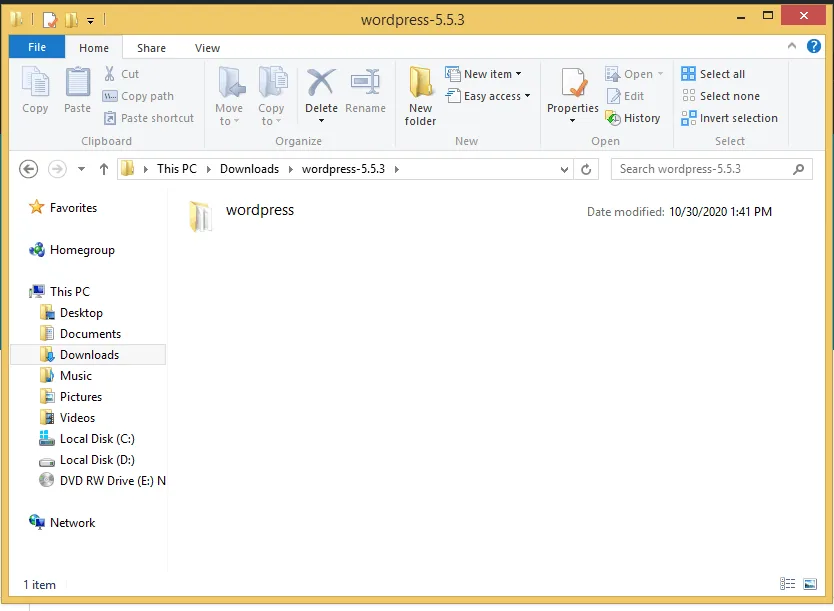Open the File menu tab
Image resolution: width=834 pixels, height=611 pixels.
[37, 47]
